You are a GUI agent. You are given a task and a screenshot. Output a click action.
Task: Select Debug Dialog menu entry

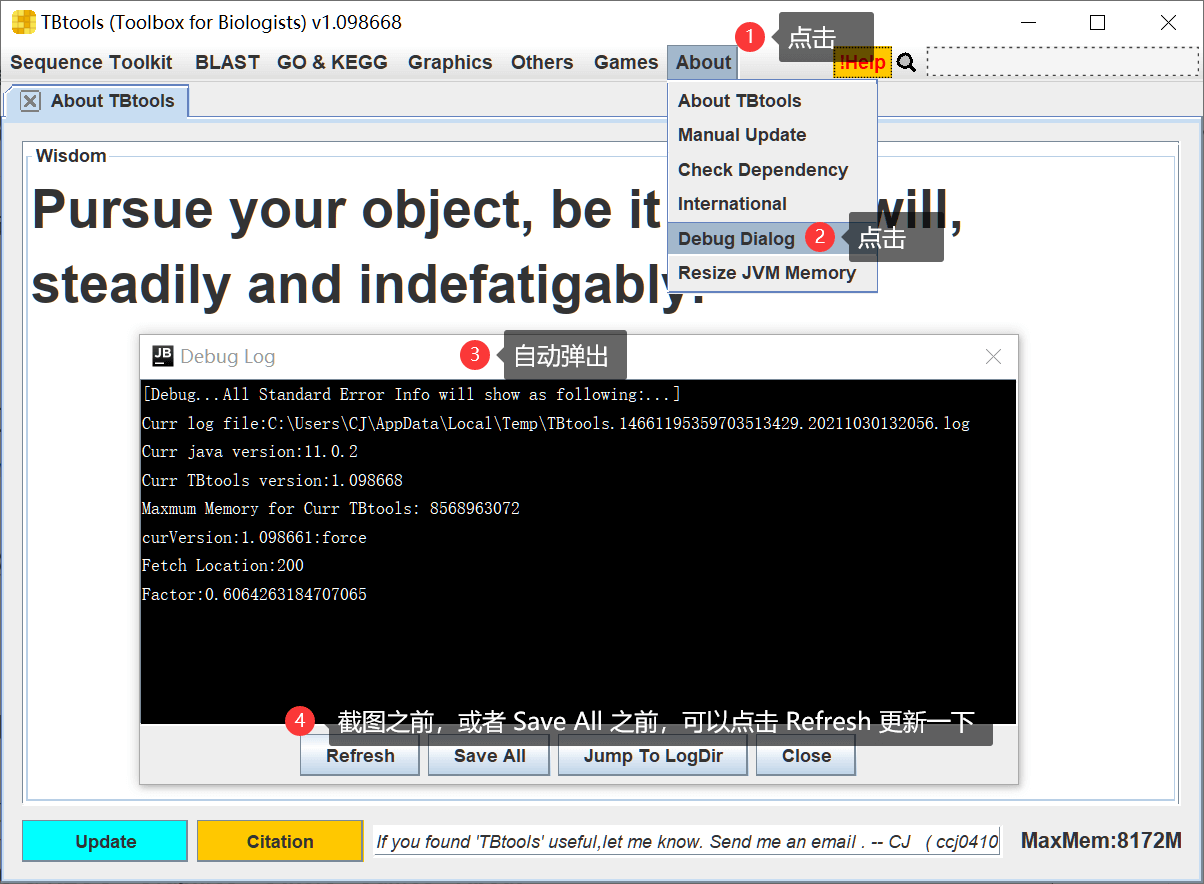pyautogui.click(x=772, y=239)
